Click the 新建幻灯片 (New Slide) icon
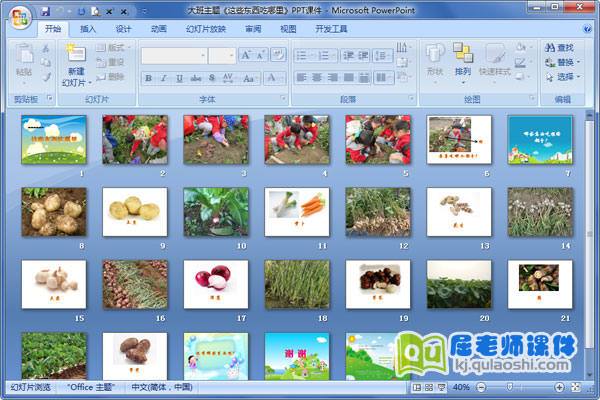Image resolution: width=600 pixels, height=400 pixels. [x=75, y=55]
